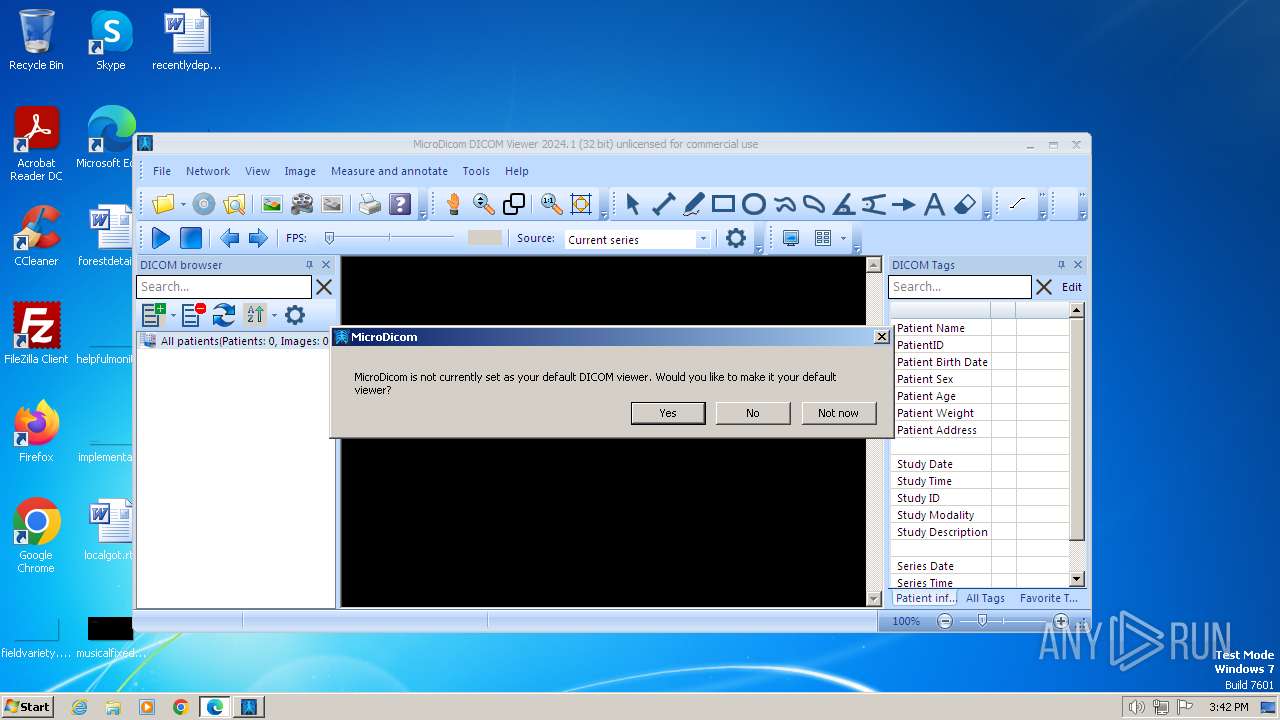1280x720 pixels.
Task: Select the distance line measurement tool
Action: click(663, 204)
